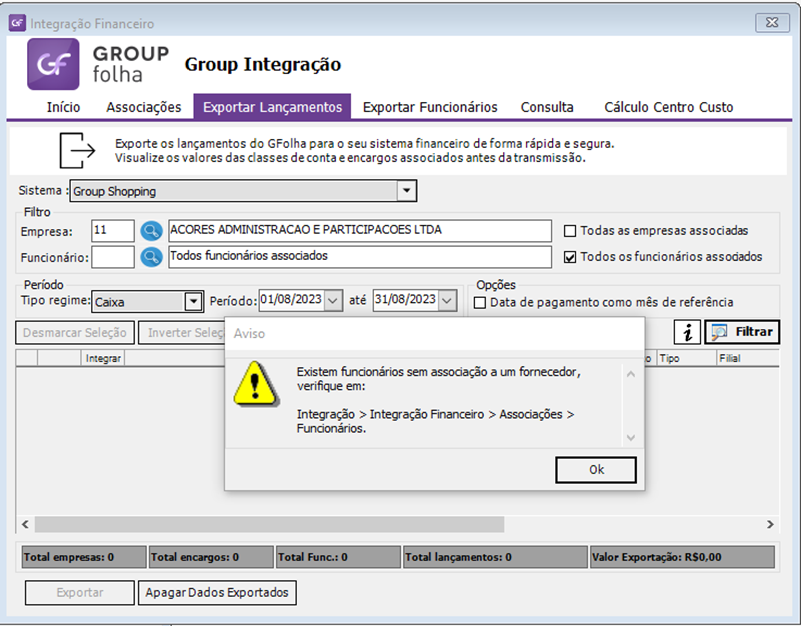Open end date 31/08/2023 calendar dropdown
This screenshot has width=801, height=626.
pos(447,300)
